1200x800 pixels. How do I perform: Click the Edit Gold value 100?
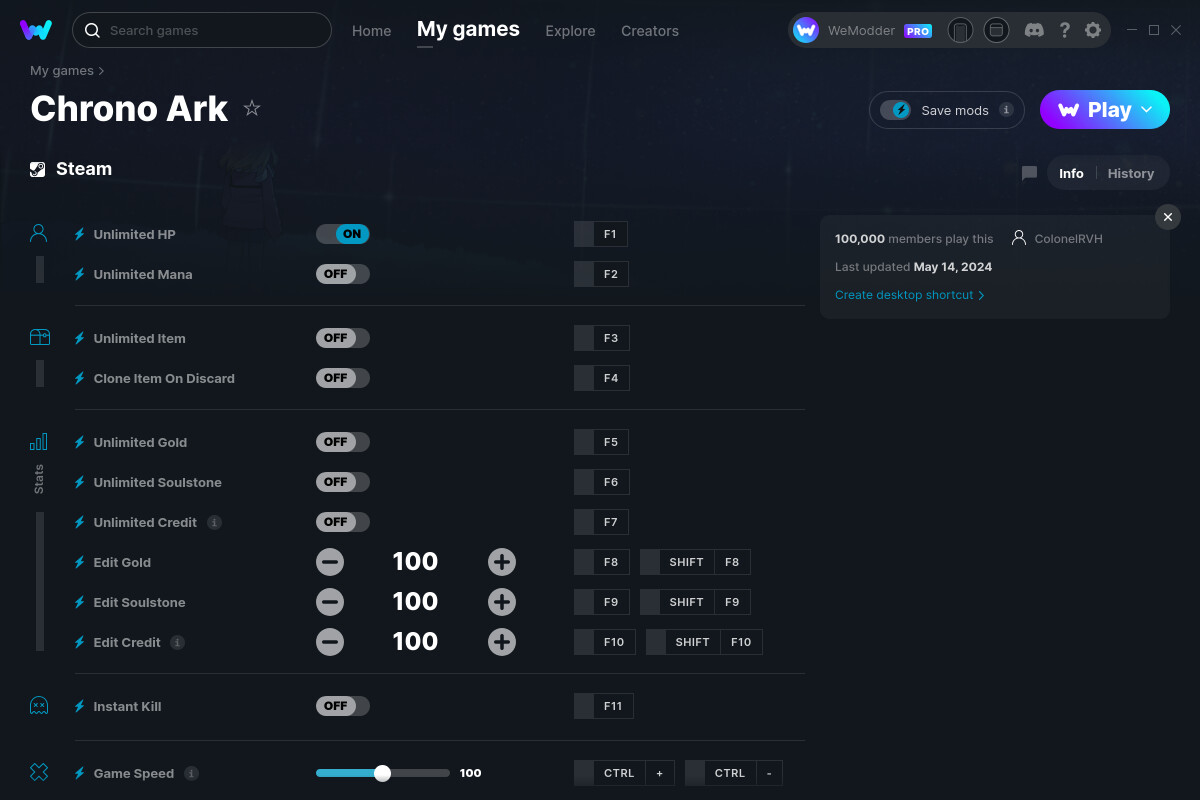[x=415, y=562]
